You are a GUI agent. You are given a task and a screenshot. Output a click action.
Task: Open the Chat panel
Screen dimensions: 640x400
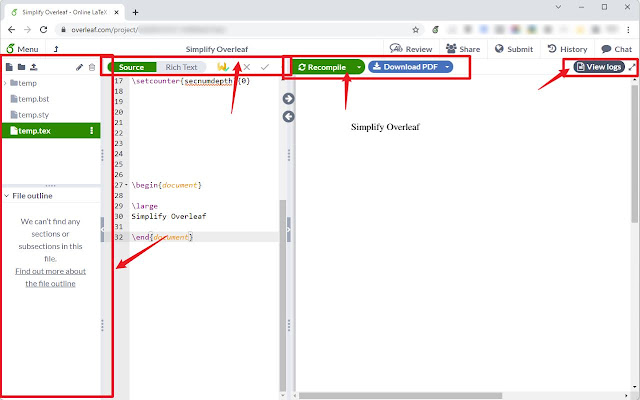616,49
